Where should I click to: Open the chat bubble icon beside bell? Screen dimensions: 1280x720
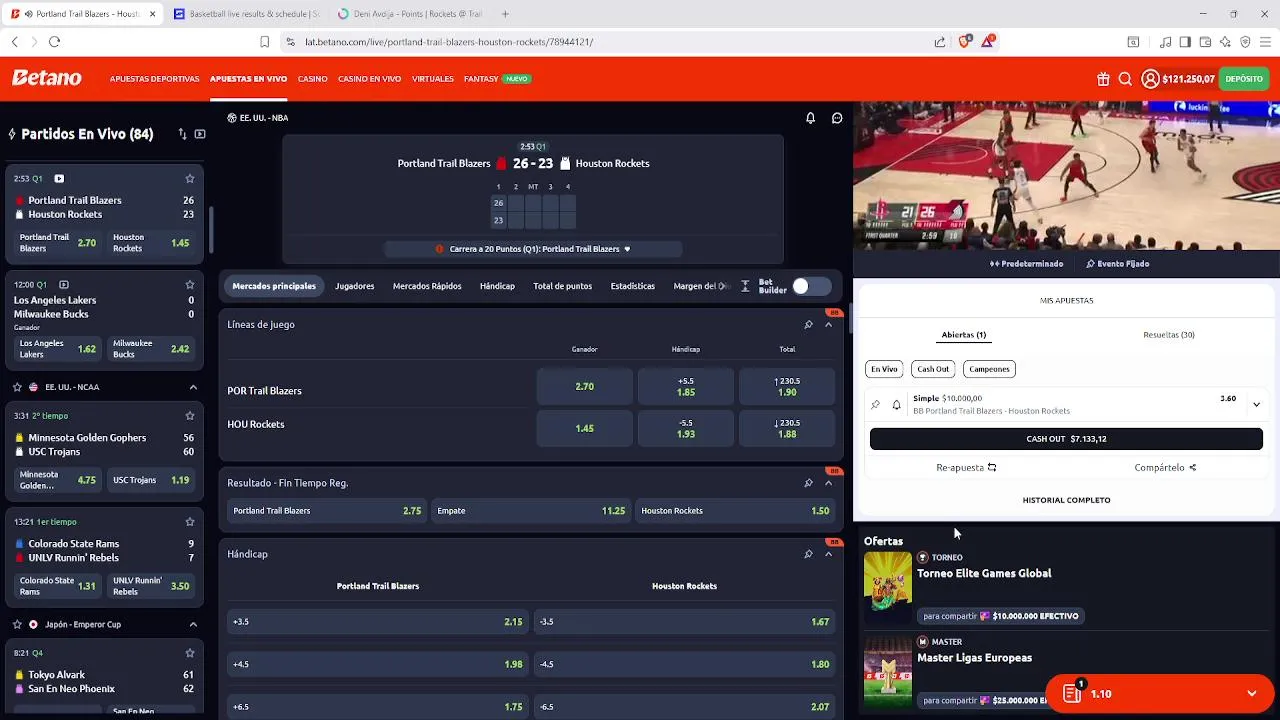[x=837, y=118]
